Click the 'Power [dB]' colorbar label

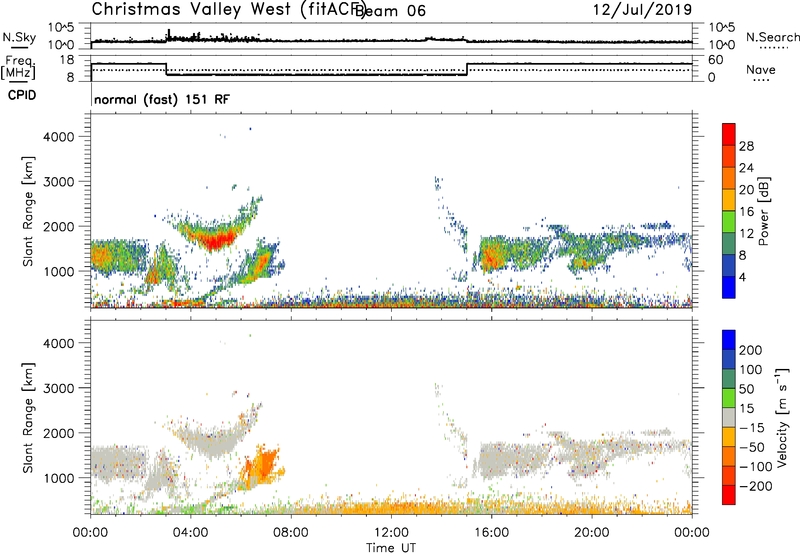pos(763,212)
